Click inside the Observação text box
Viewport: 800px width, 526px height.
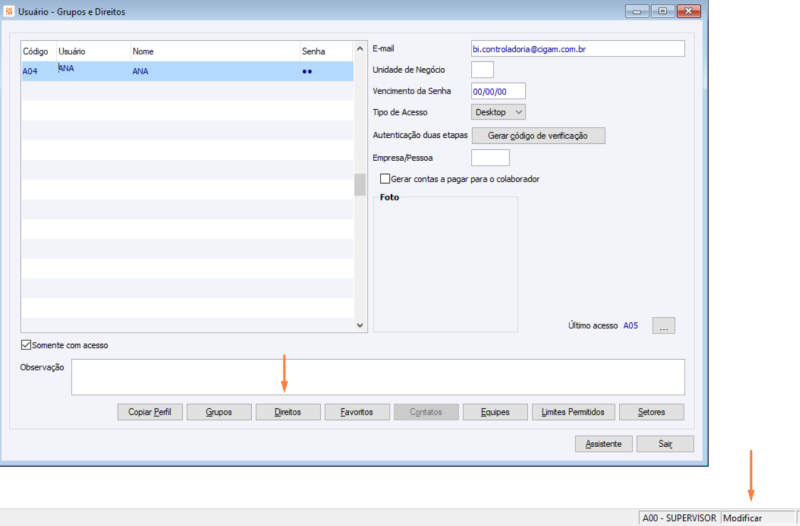378,377
